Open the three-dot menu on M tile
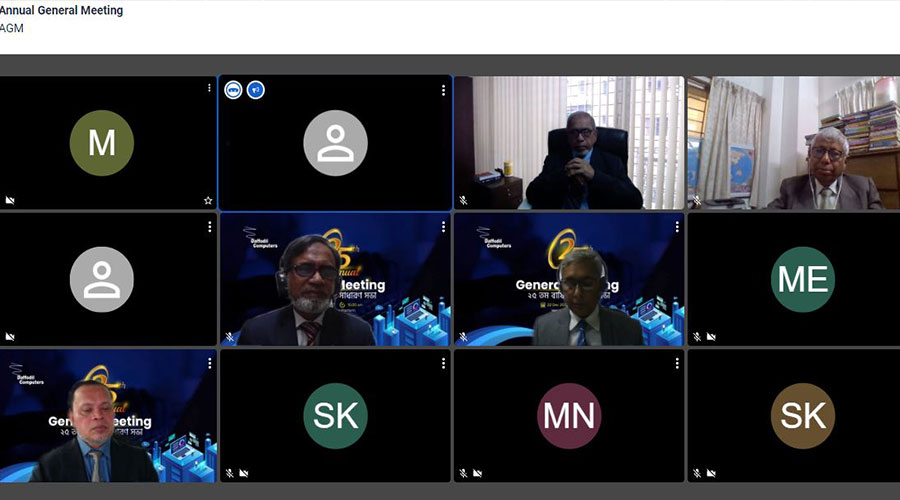This screenshot has width=900, height=500. click(209, 89)
